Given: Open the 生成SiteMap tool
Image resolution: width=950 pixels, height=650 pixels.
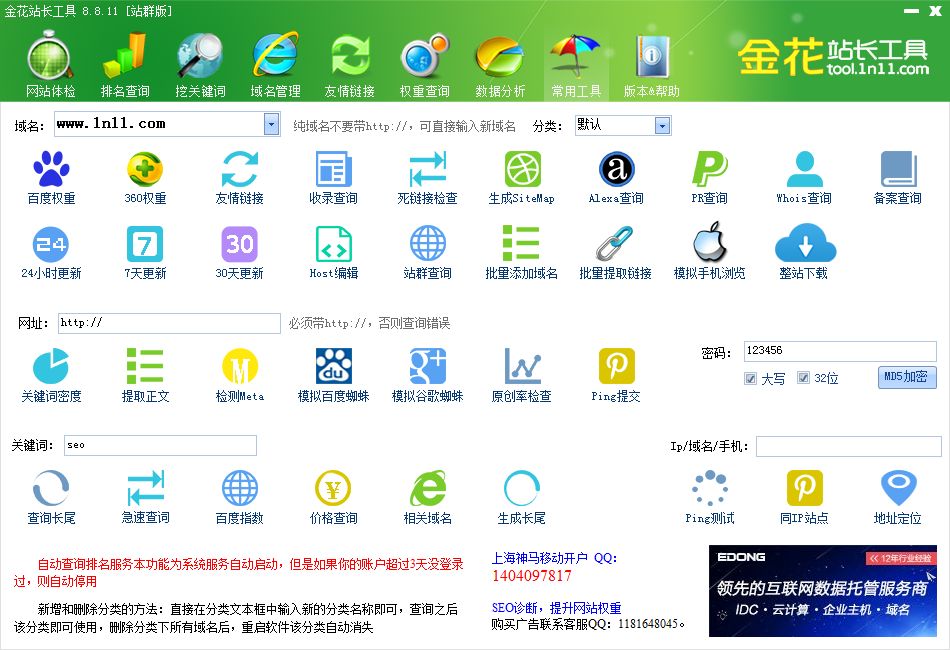Looking at the screenshot, I should (522, 170).
